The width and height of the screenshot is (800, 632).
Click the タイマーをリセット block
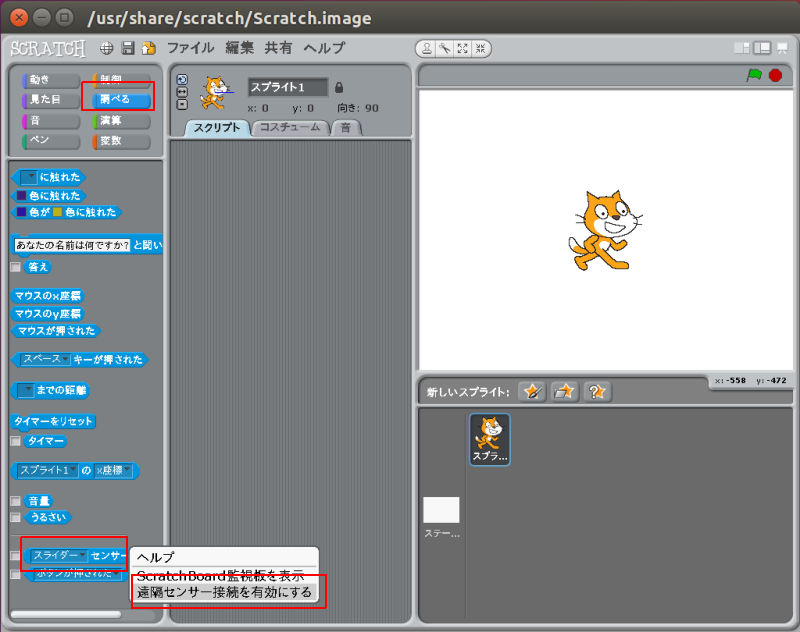53,421
